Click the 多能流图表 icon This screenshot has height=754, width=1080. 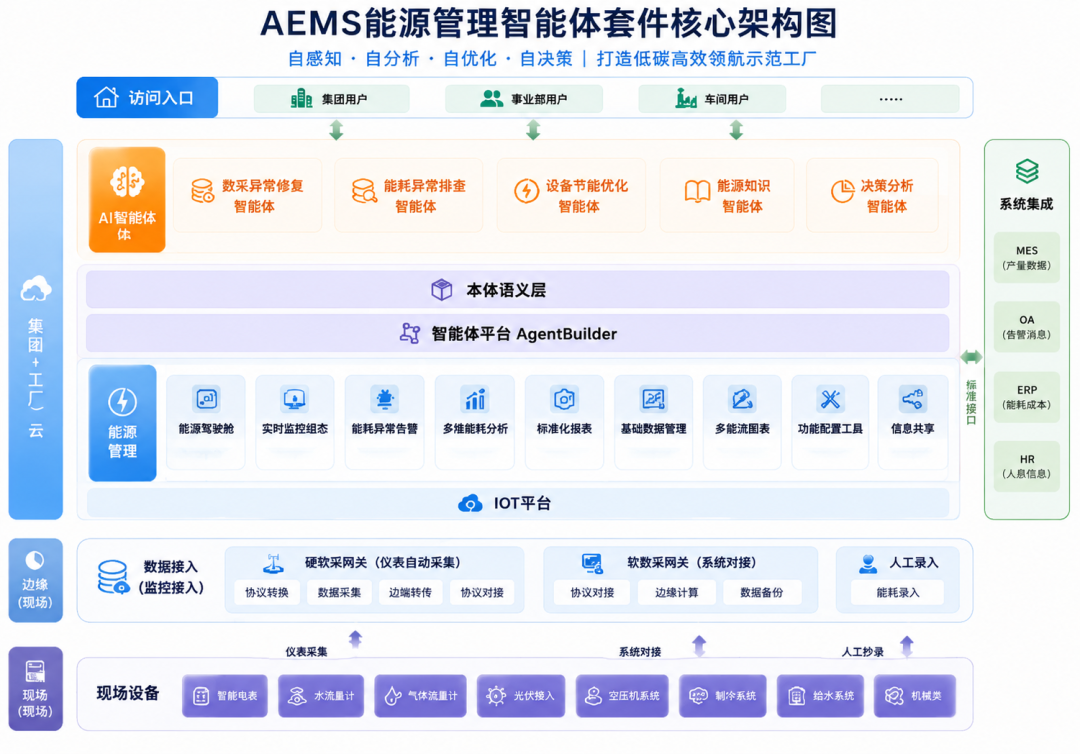pyautogui.click(x=742, y=399)
